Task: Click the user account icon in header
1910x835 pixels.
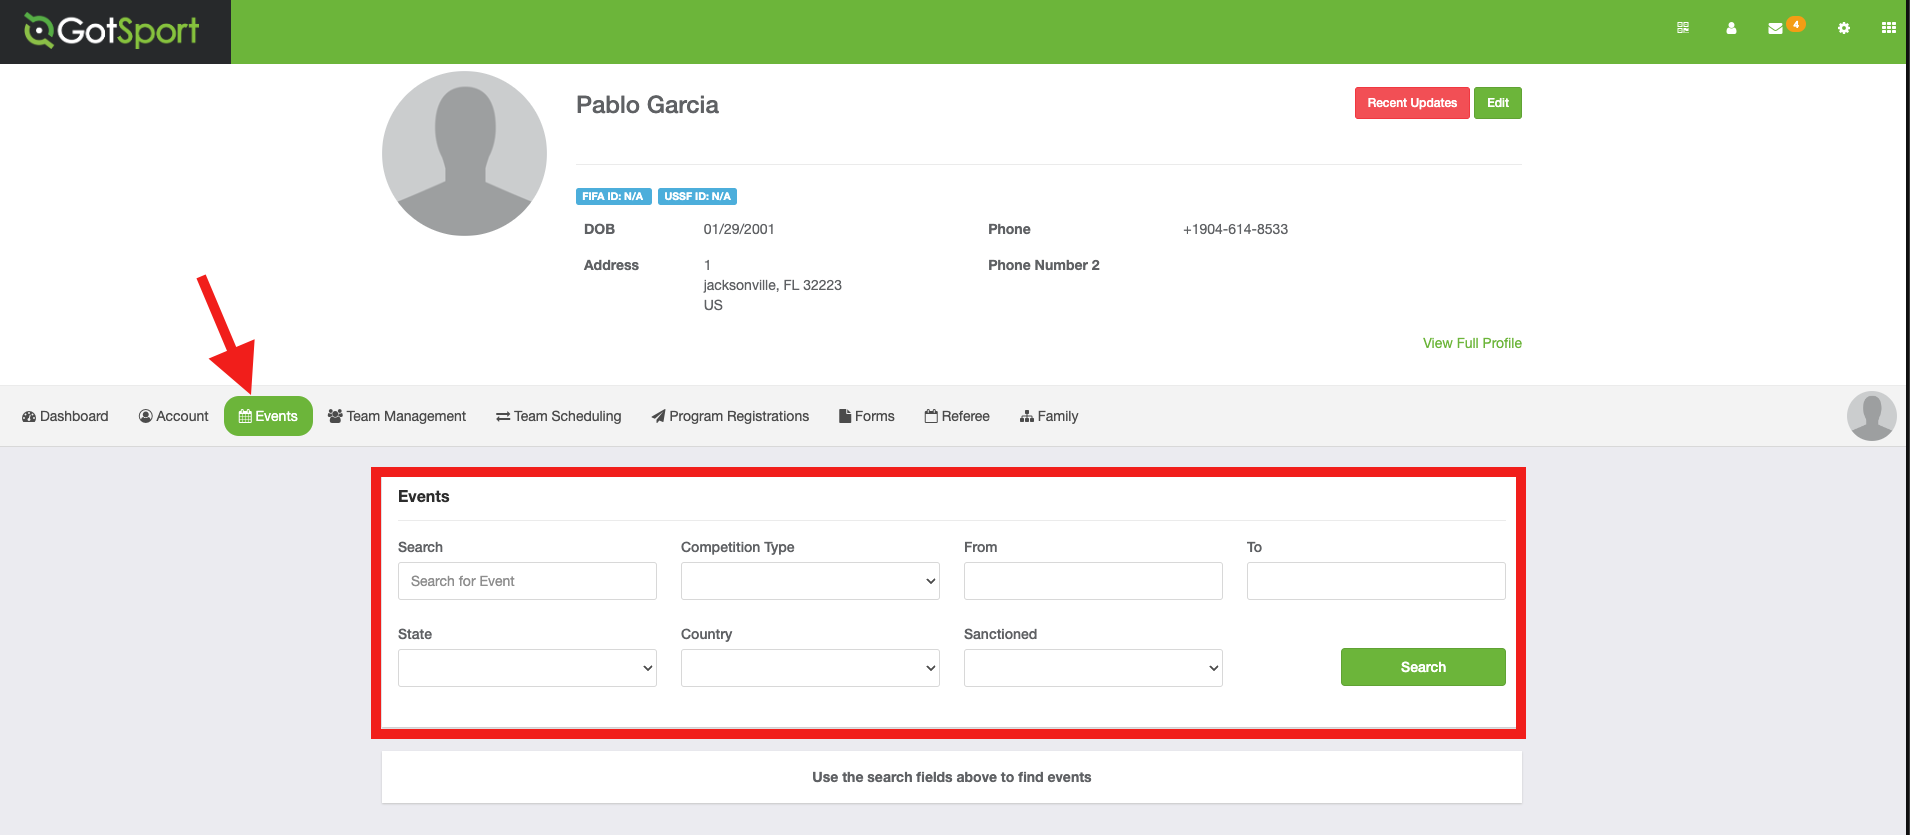Action: pos(1731,29)
